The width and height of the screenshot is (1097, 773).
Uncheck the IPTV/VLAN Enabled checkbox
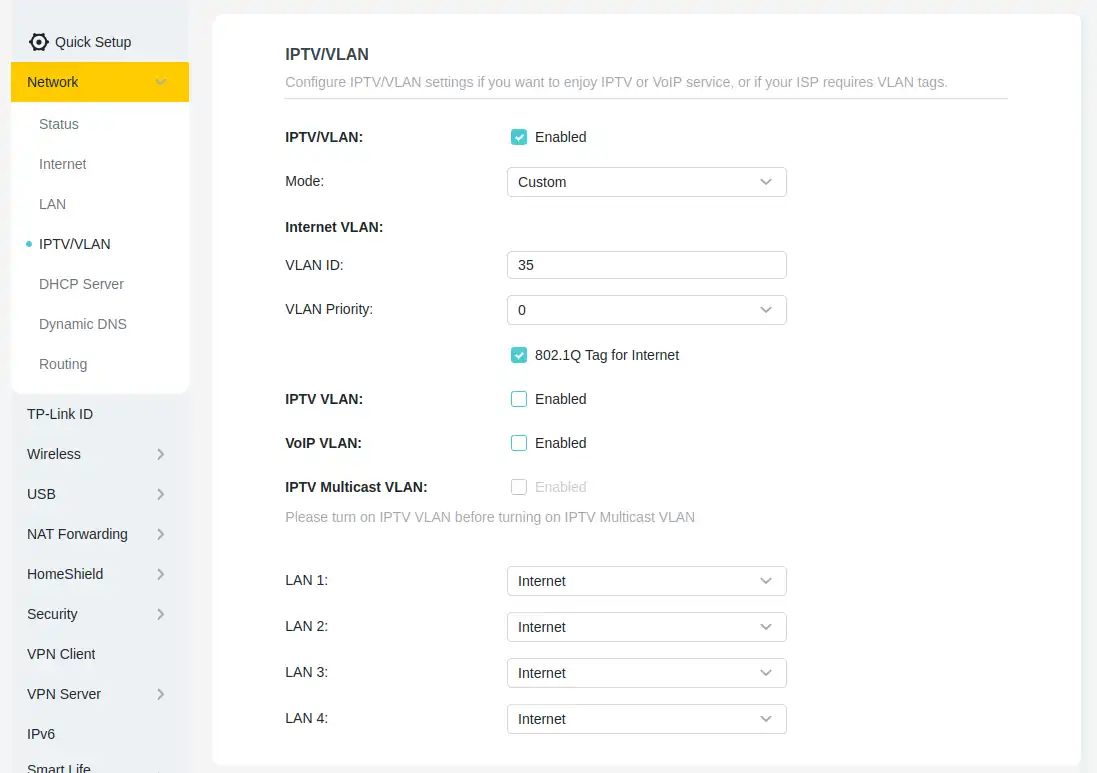click(x=518, y=137)
